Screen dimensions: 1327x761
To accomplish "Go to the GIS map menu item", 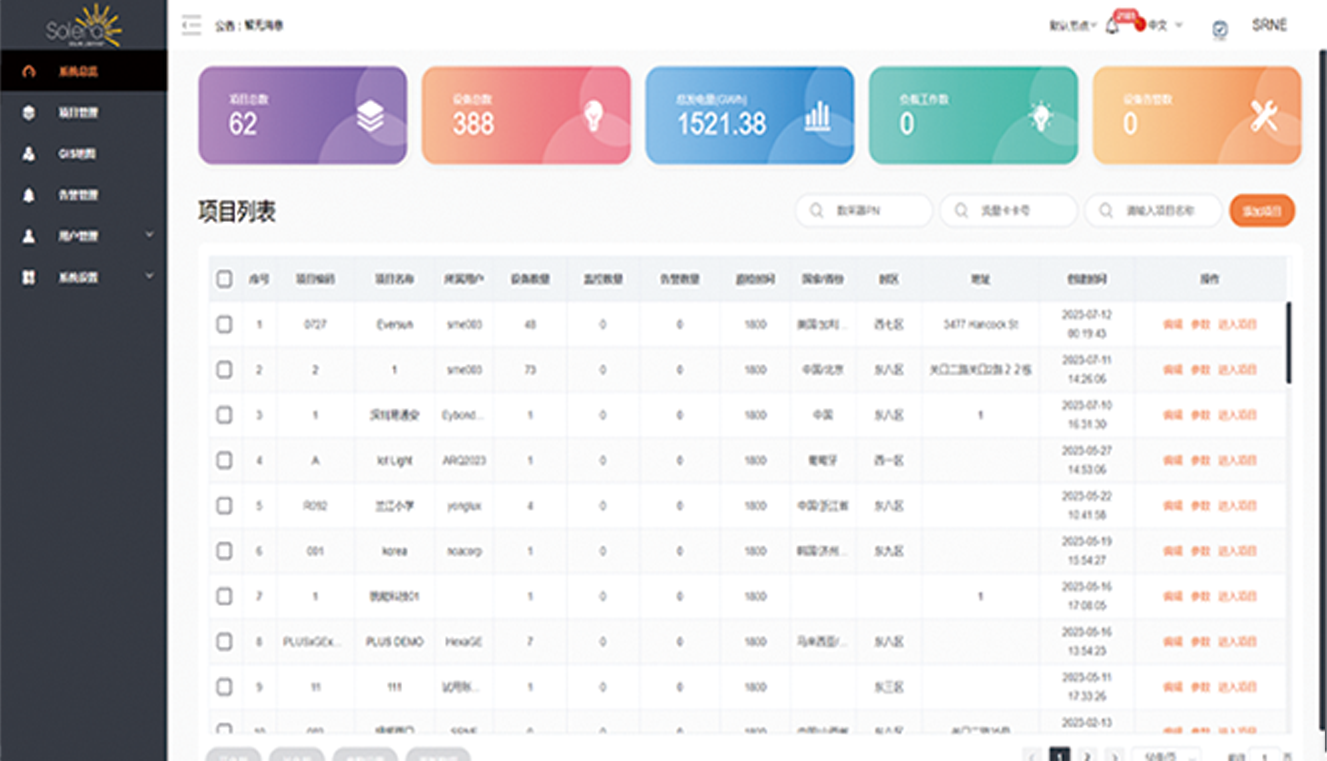I will tap(84, 154).
